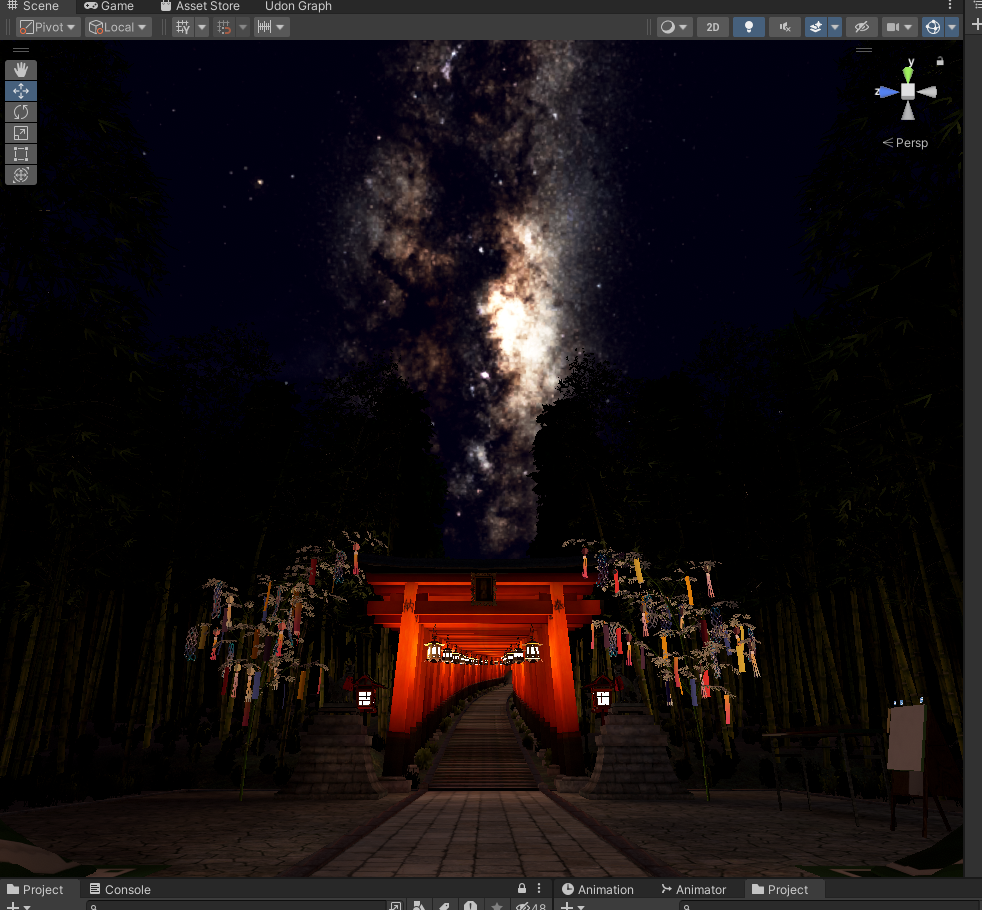This screenshot has height=910, width=982.
Task: Open grid snapping options arrow
Action: click(243, 27)
